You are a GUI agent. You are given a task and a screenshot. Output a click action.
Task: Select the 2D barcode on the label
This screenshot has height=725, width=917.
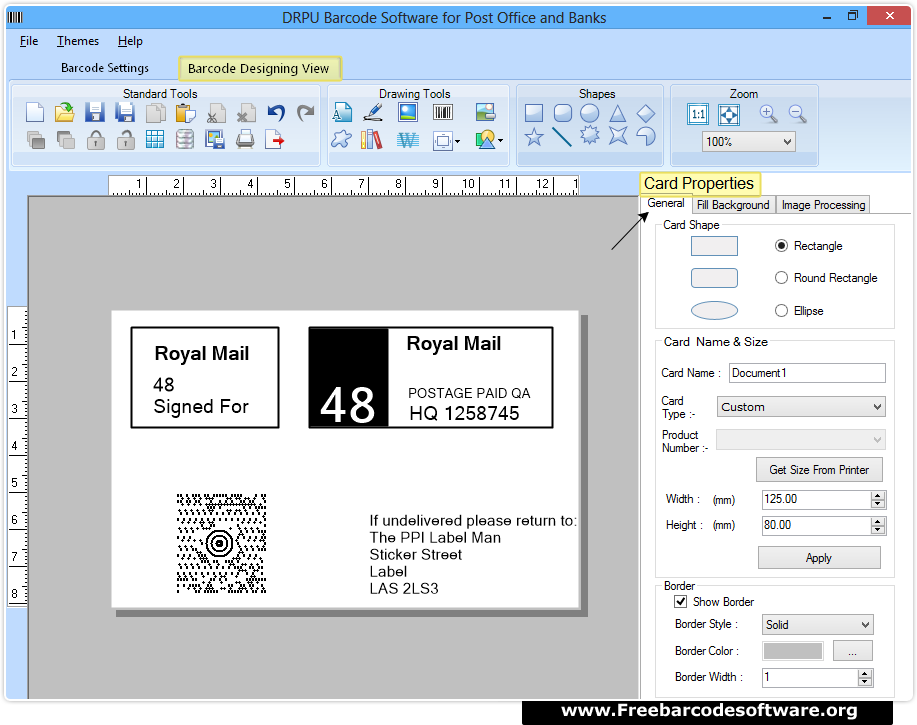coord(221,544)
